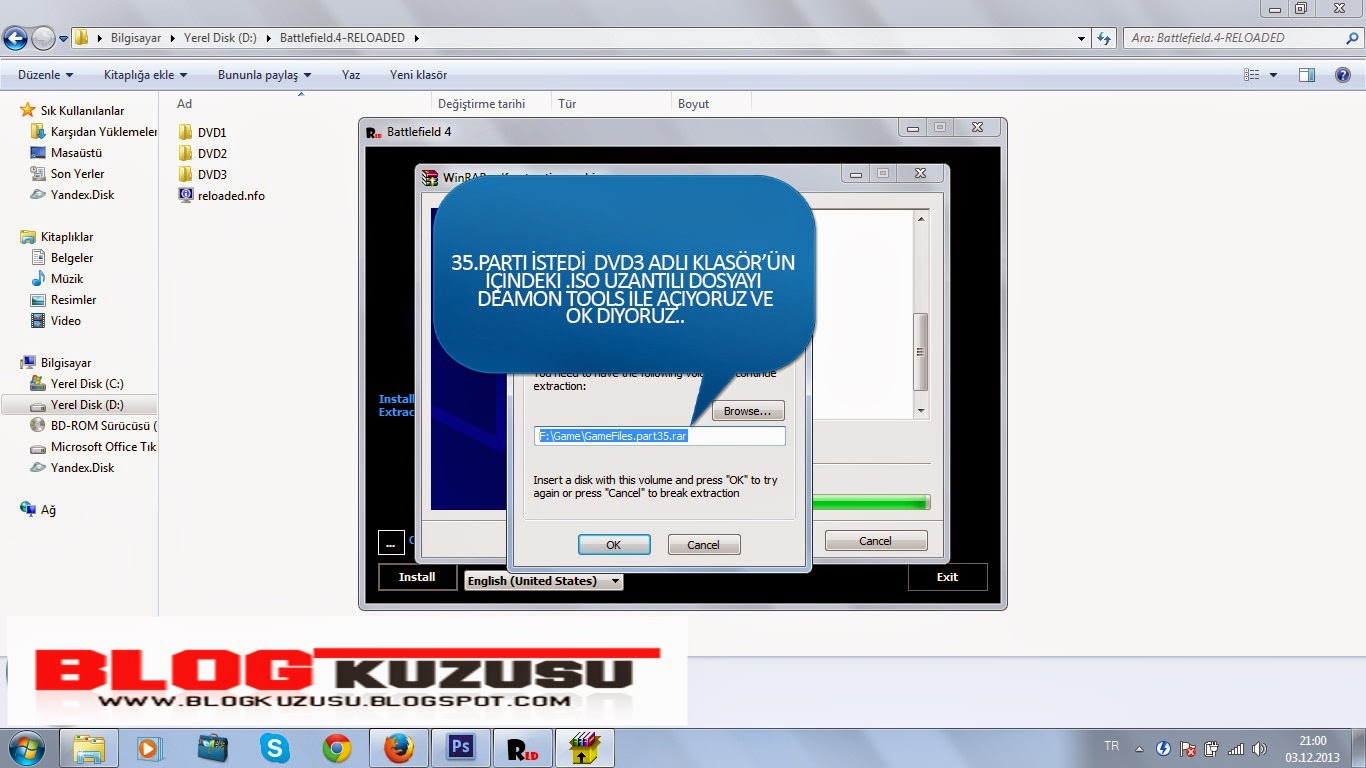Go back using Explorer's Back arrow
The image size is (1366, 768).
15,39
